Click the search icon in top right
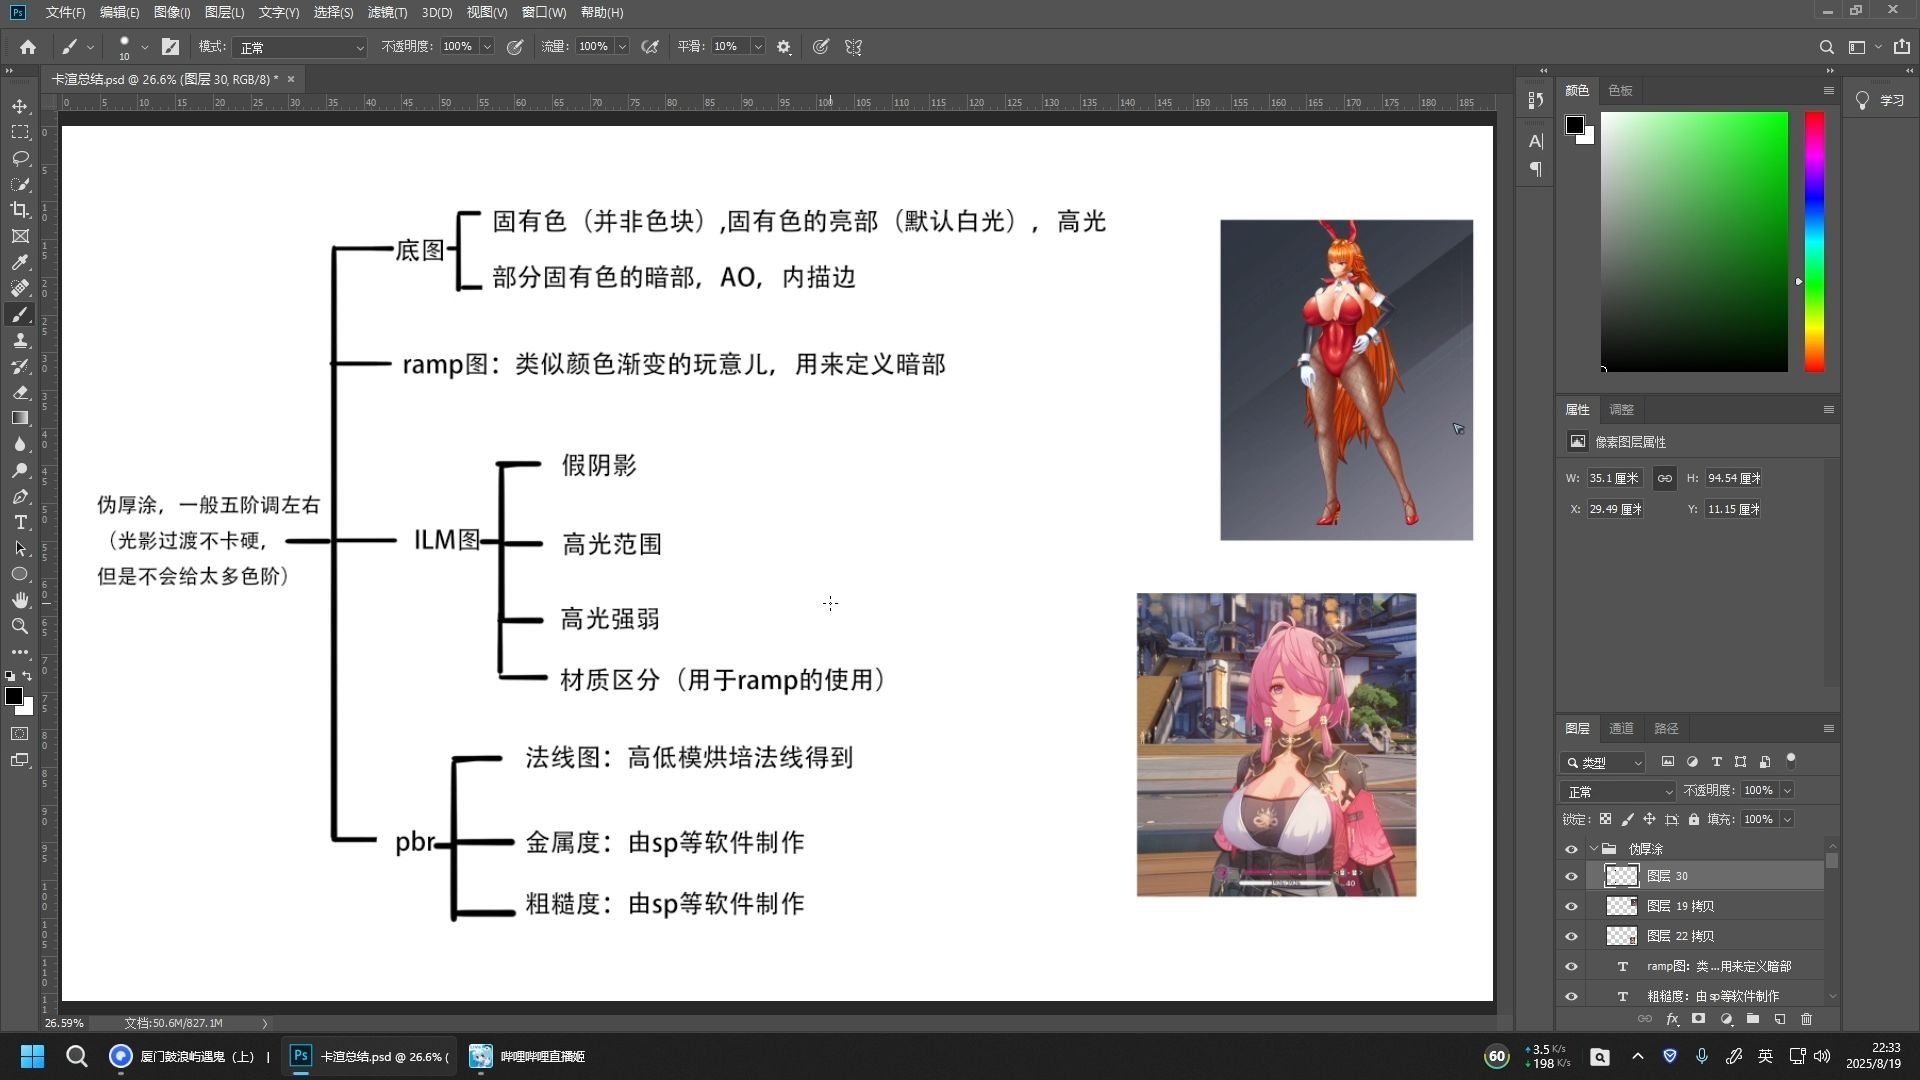Viewport: 1920px width, 1080px height. coord(1826,47)
